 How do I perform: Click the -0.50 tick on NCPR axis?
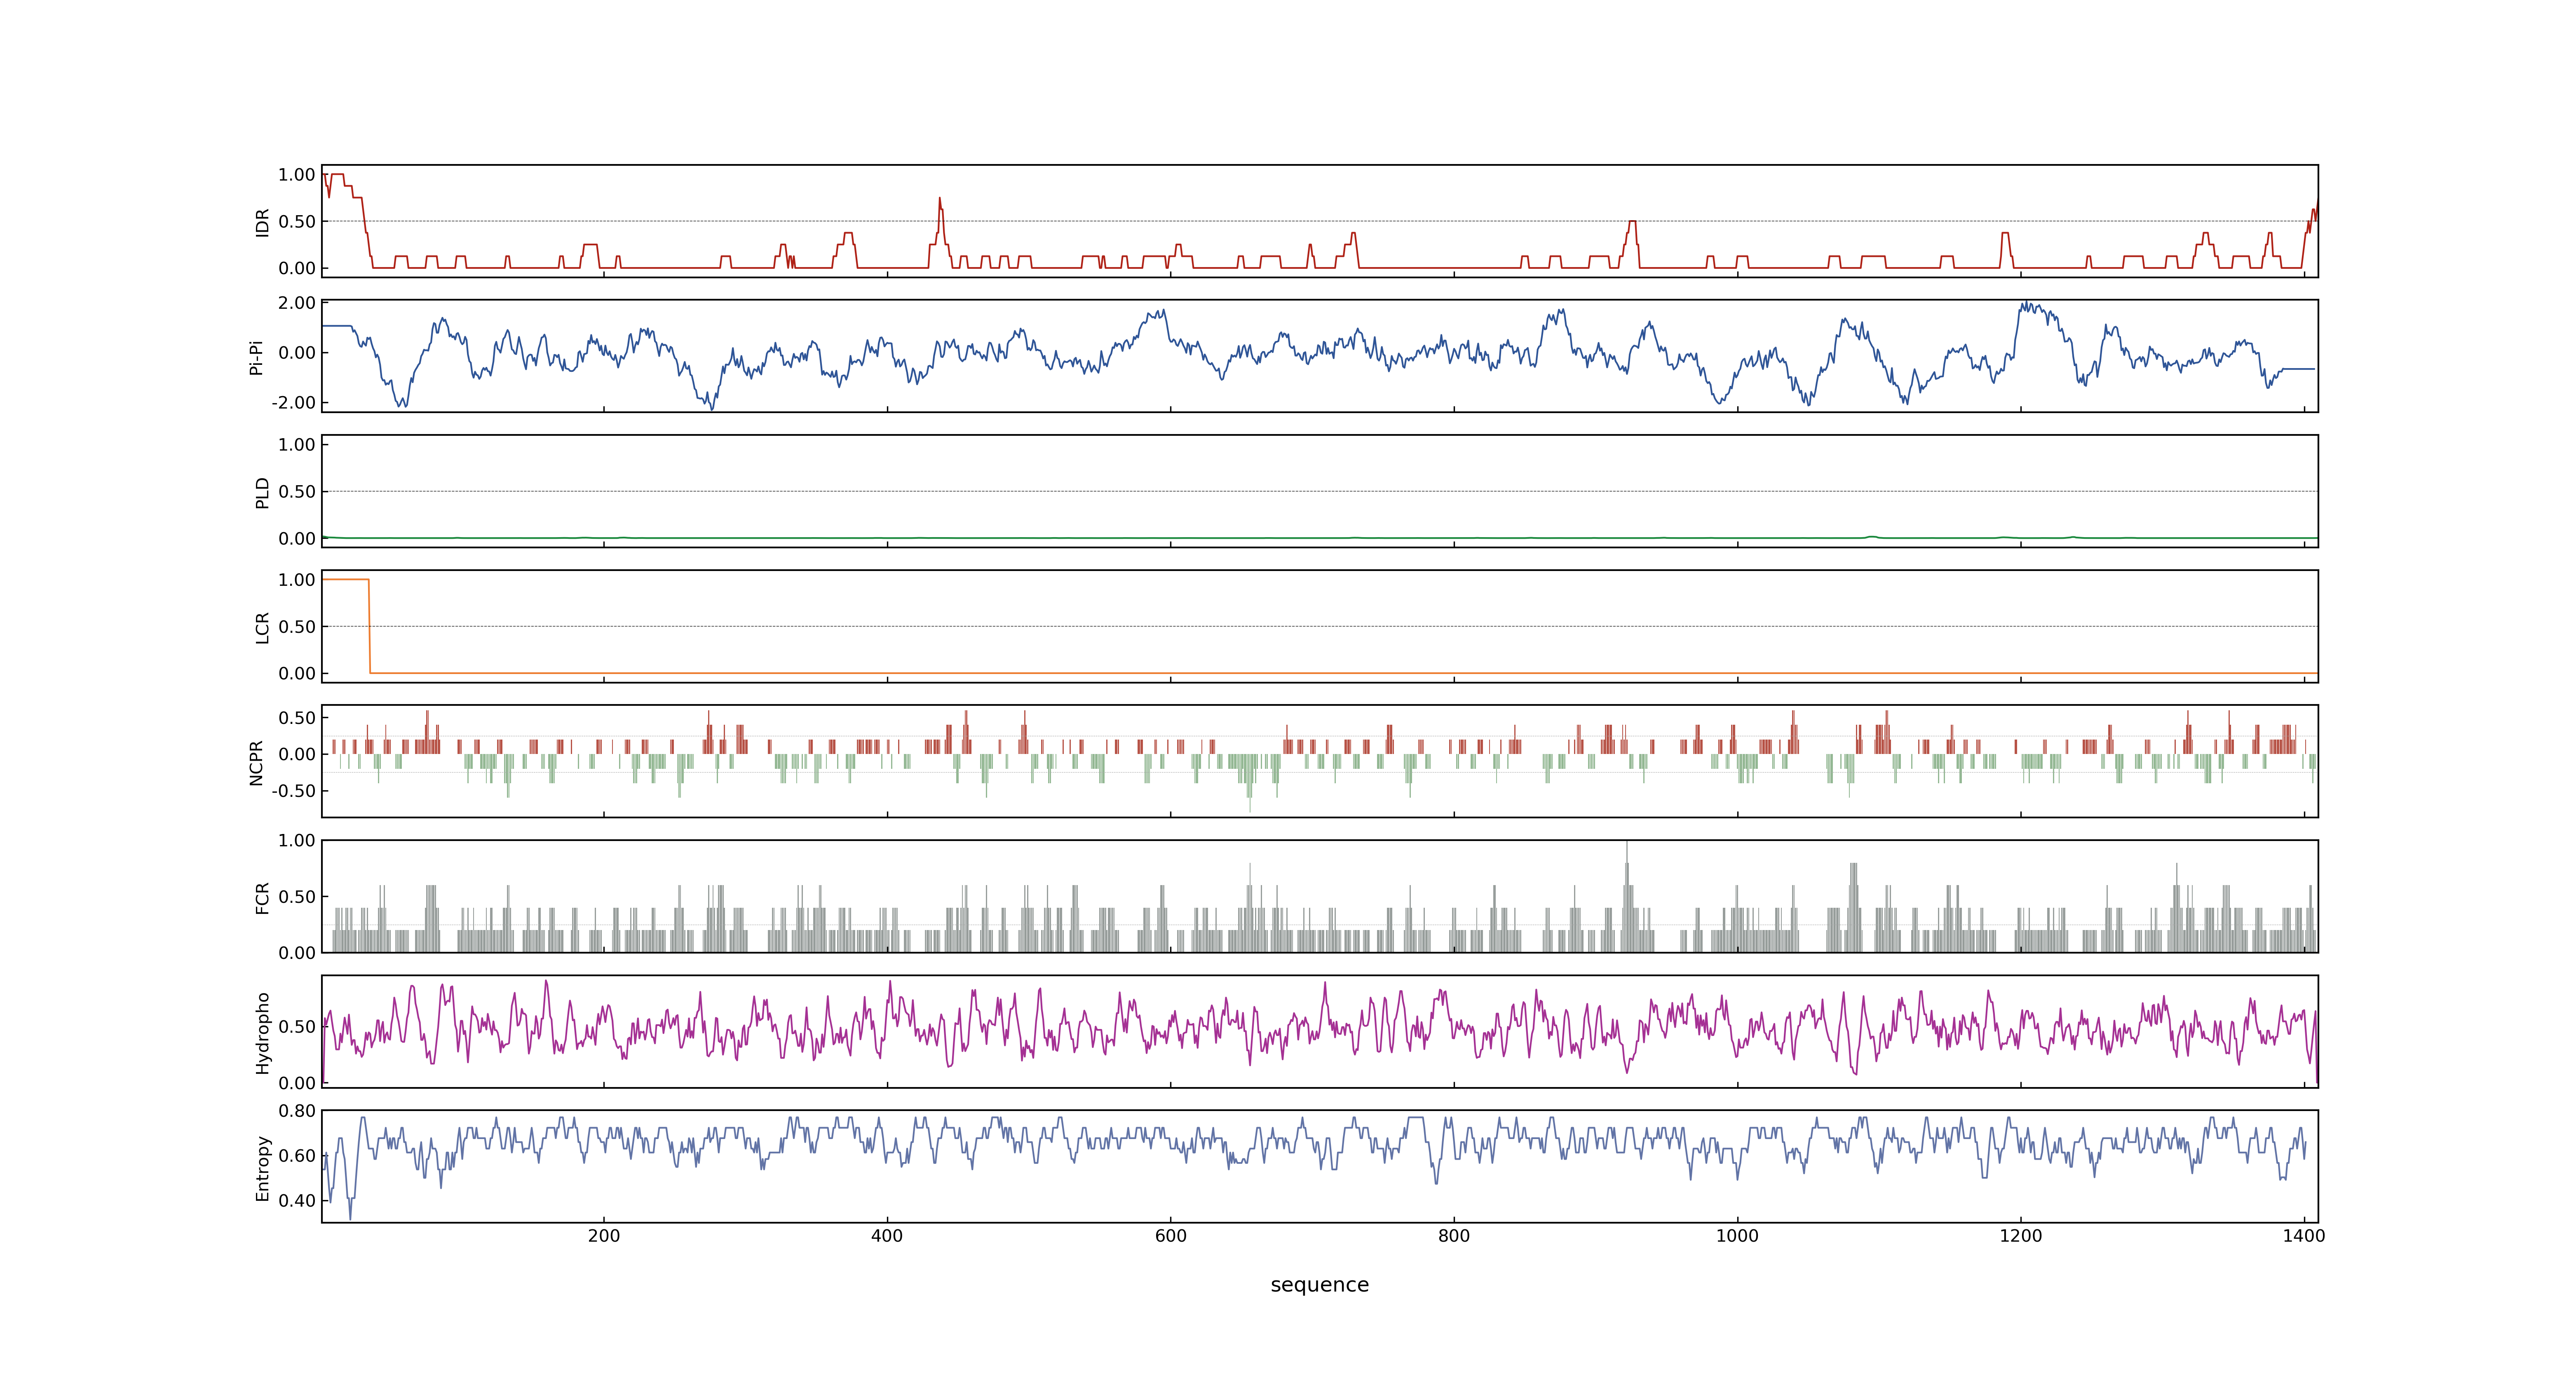tap(293, 791)
